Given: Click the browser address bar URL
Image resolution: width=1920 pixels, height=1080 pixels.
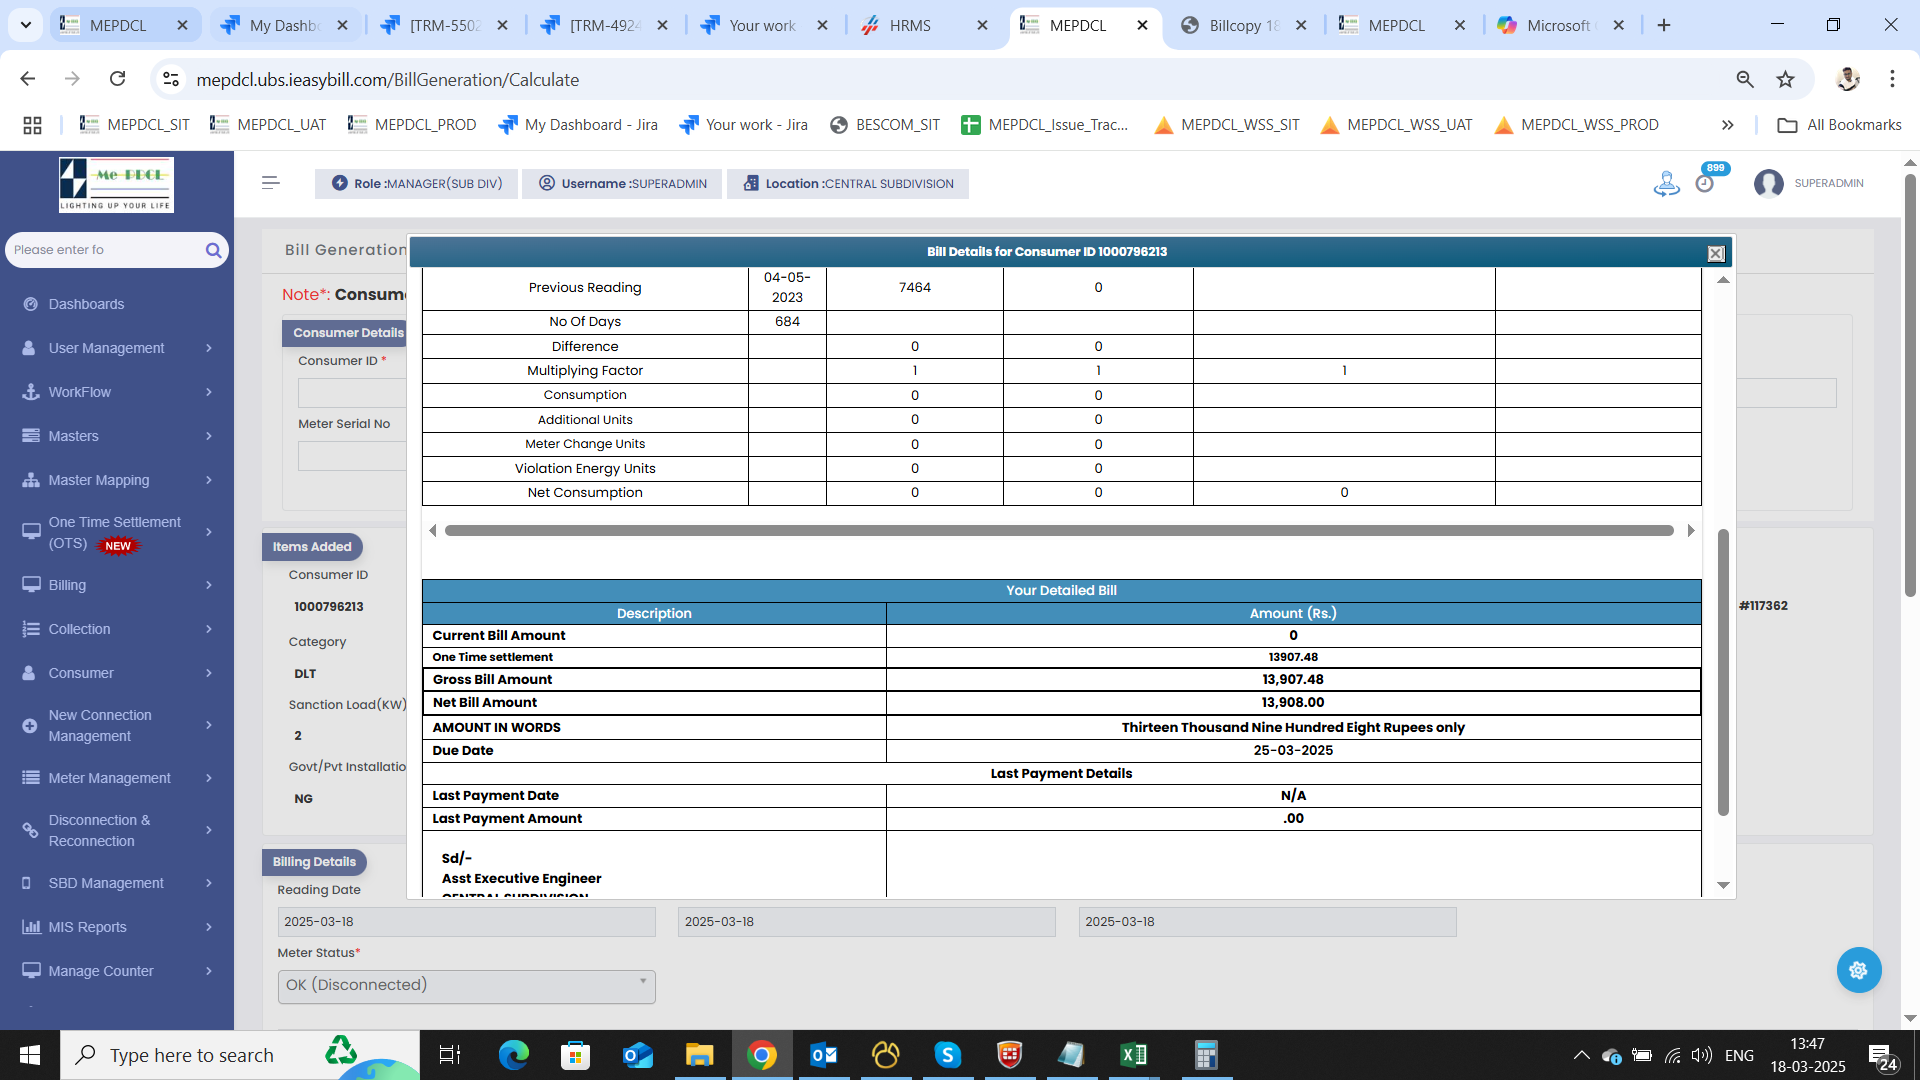Looking at the screenshot, I should 388,80.
